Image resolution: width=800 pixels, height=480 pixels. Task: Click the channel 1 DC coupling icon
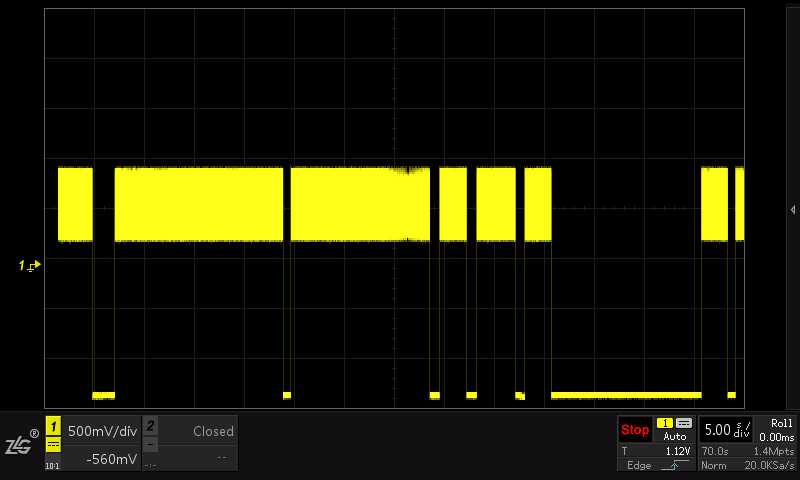click(x=53, y=445)
